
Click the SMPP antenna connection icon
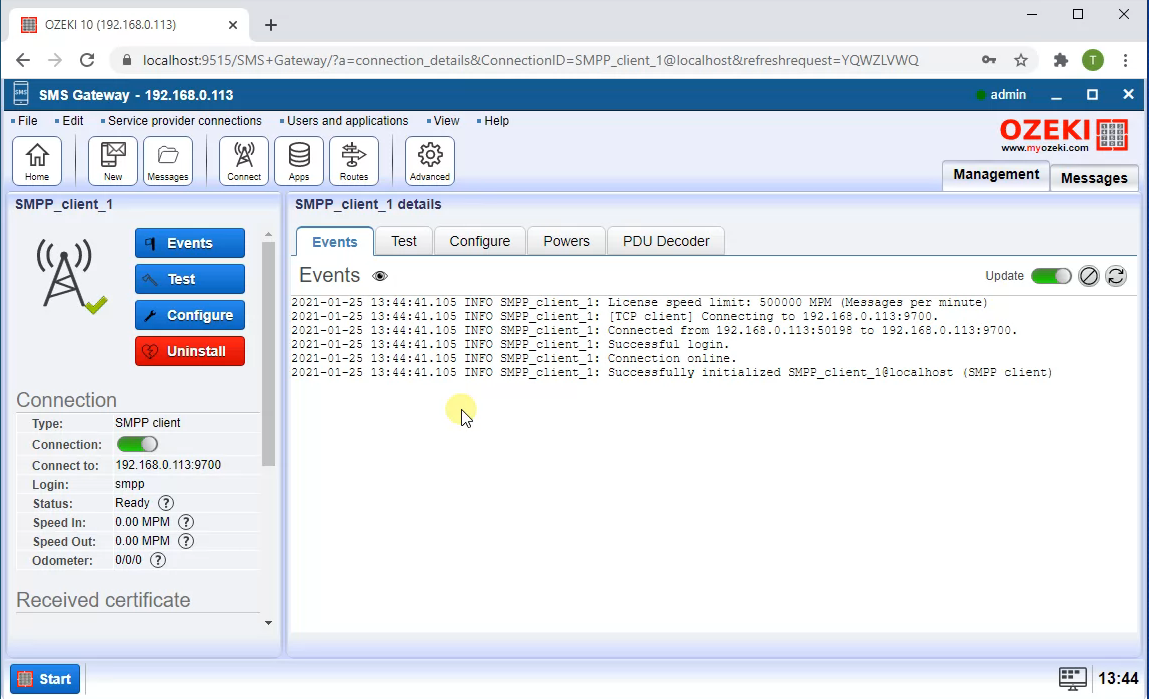click(x=70, y=276)
